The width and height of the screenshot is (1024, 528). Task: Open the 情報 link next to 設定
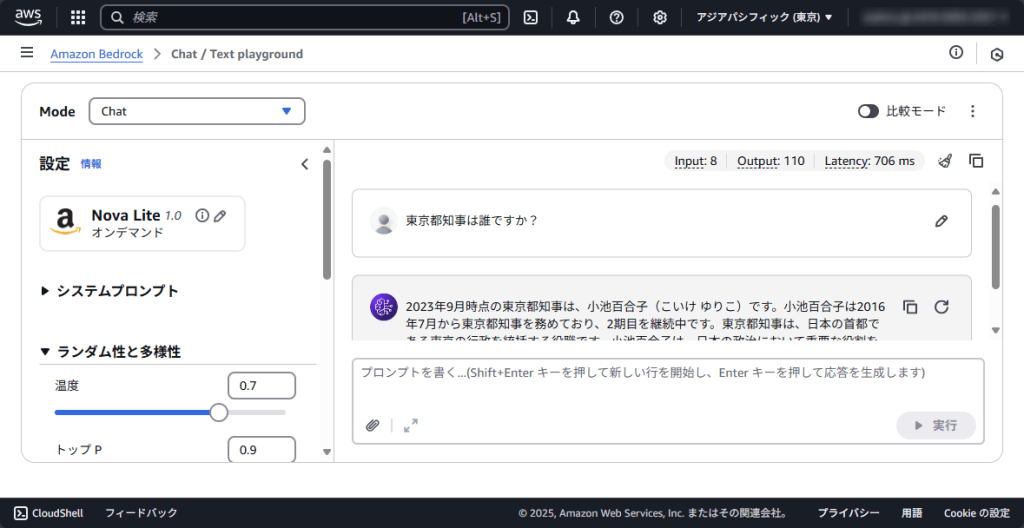coord(91,164)
